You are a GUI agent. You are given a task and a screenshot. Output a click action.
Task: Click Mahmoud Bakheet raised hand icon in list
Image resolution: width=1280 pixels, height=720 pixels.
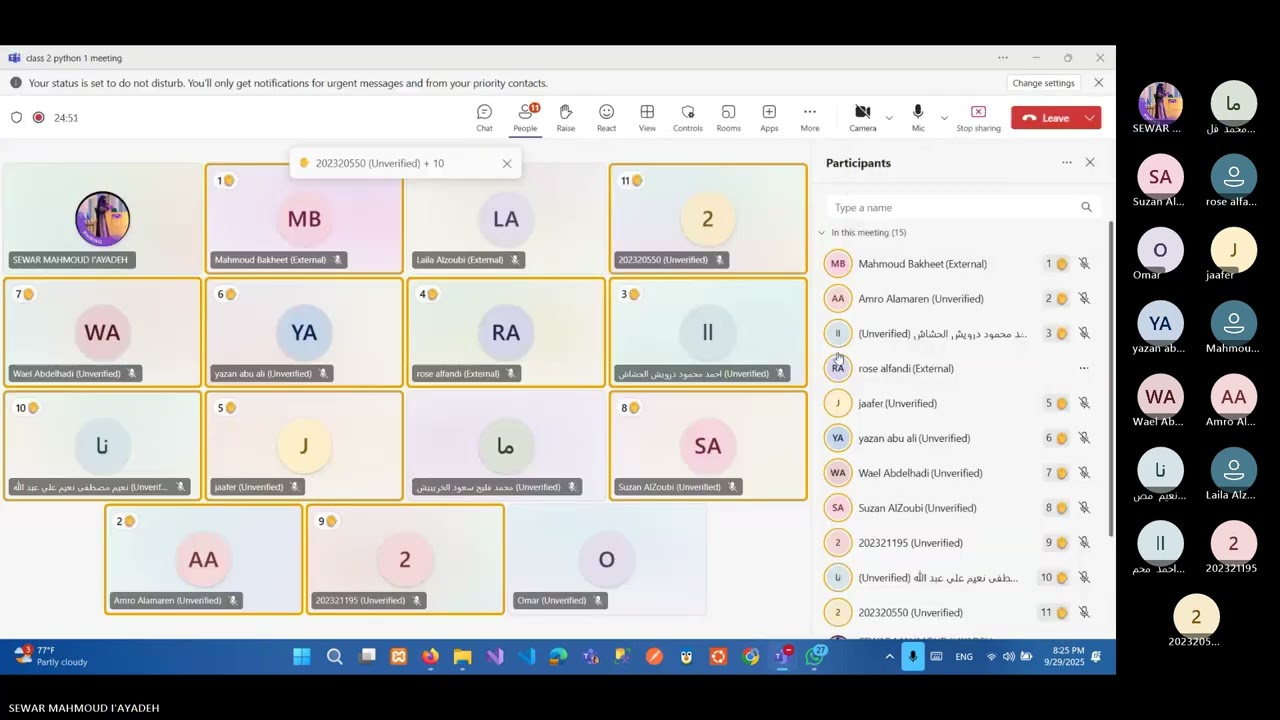point(1062,264)
